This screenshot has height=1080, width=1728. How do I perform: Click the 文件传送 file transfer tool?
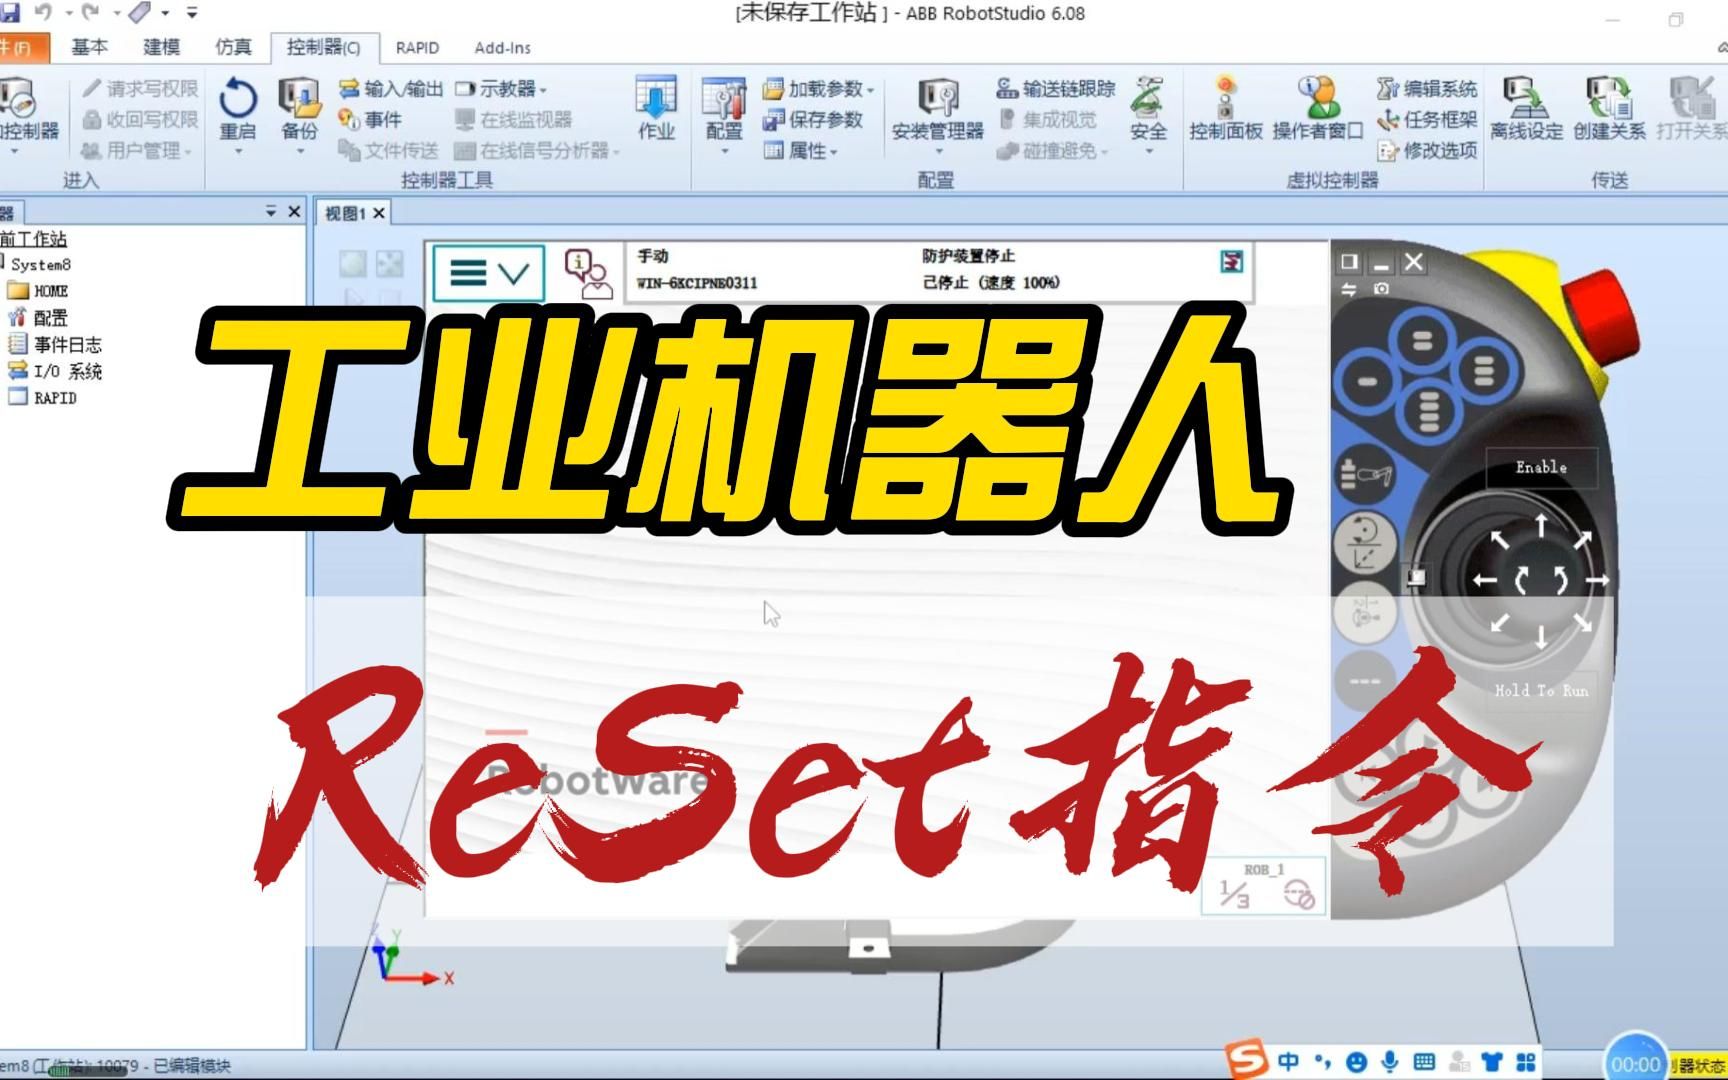[x=388, y=151]
